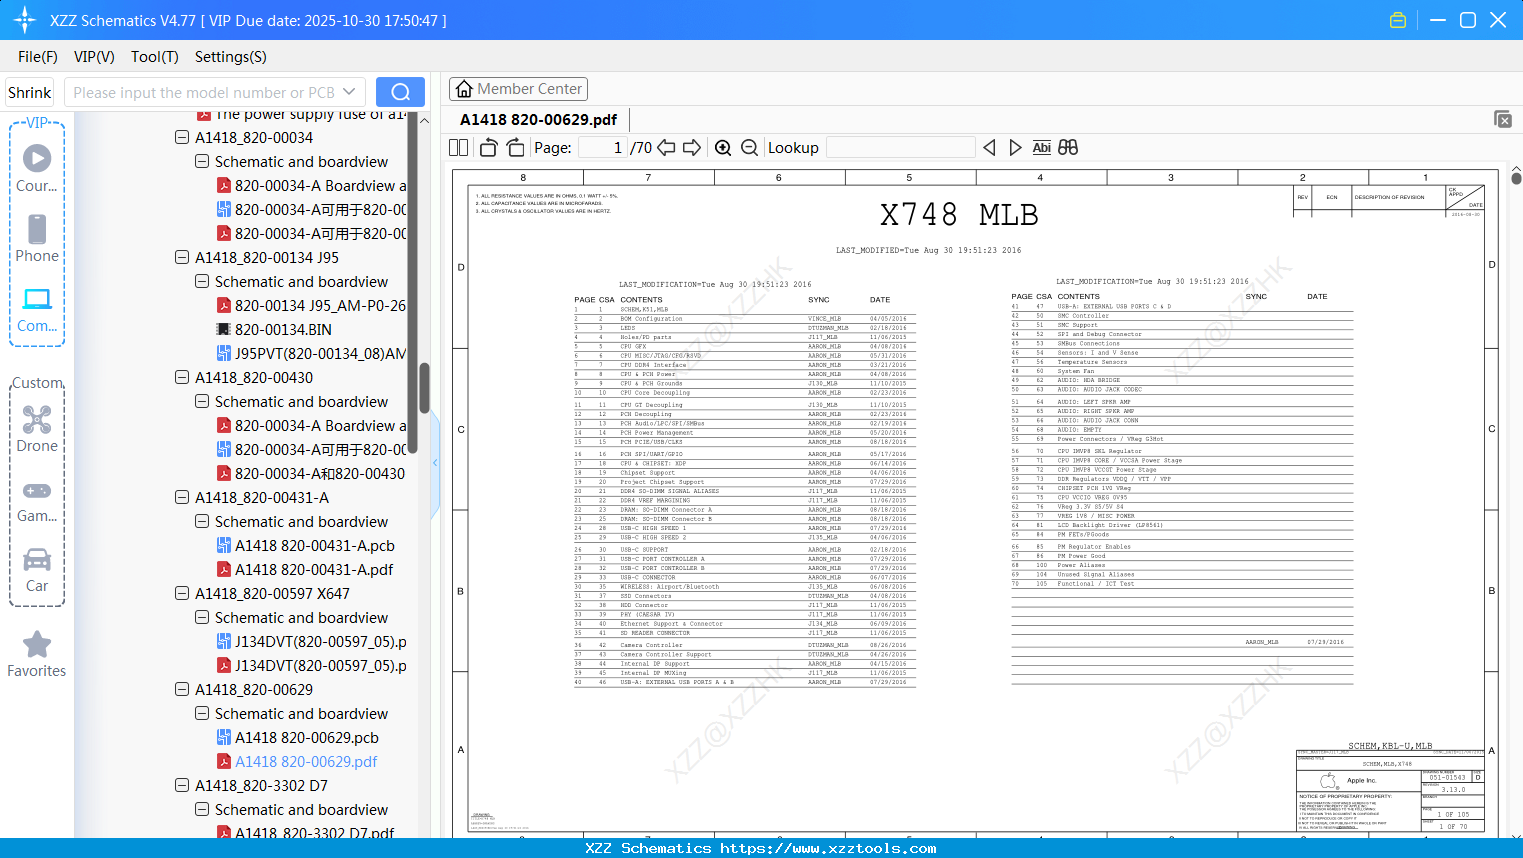This screenshot has height=858, width=1523.
Task: Zoom in on the schematic page
Action: point(723,148)
